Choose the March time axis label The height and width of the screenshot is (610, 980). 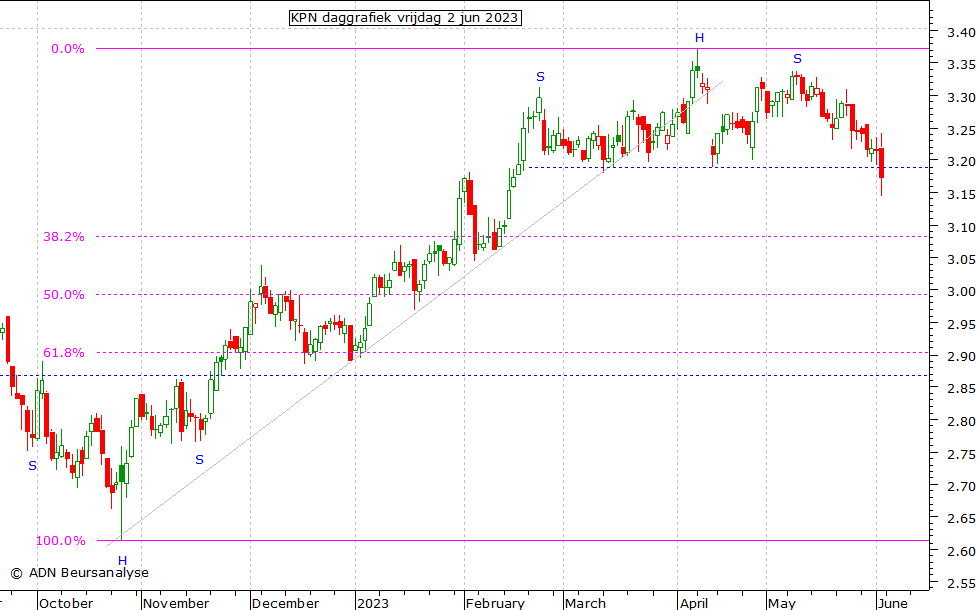click(585, 603)
